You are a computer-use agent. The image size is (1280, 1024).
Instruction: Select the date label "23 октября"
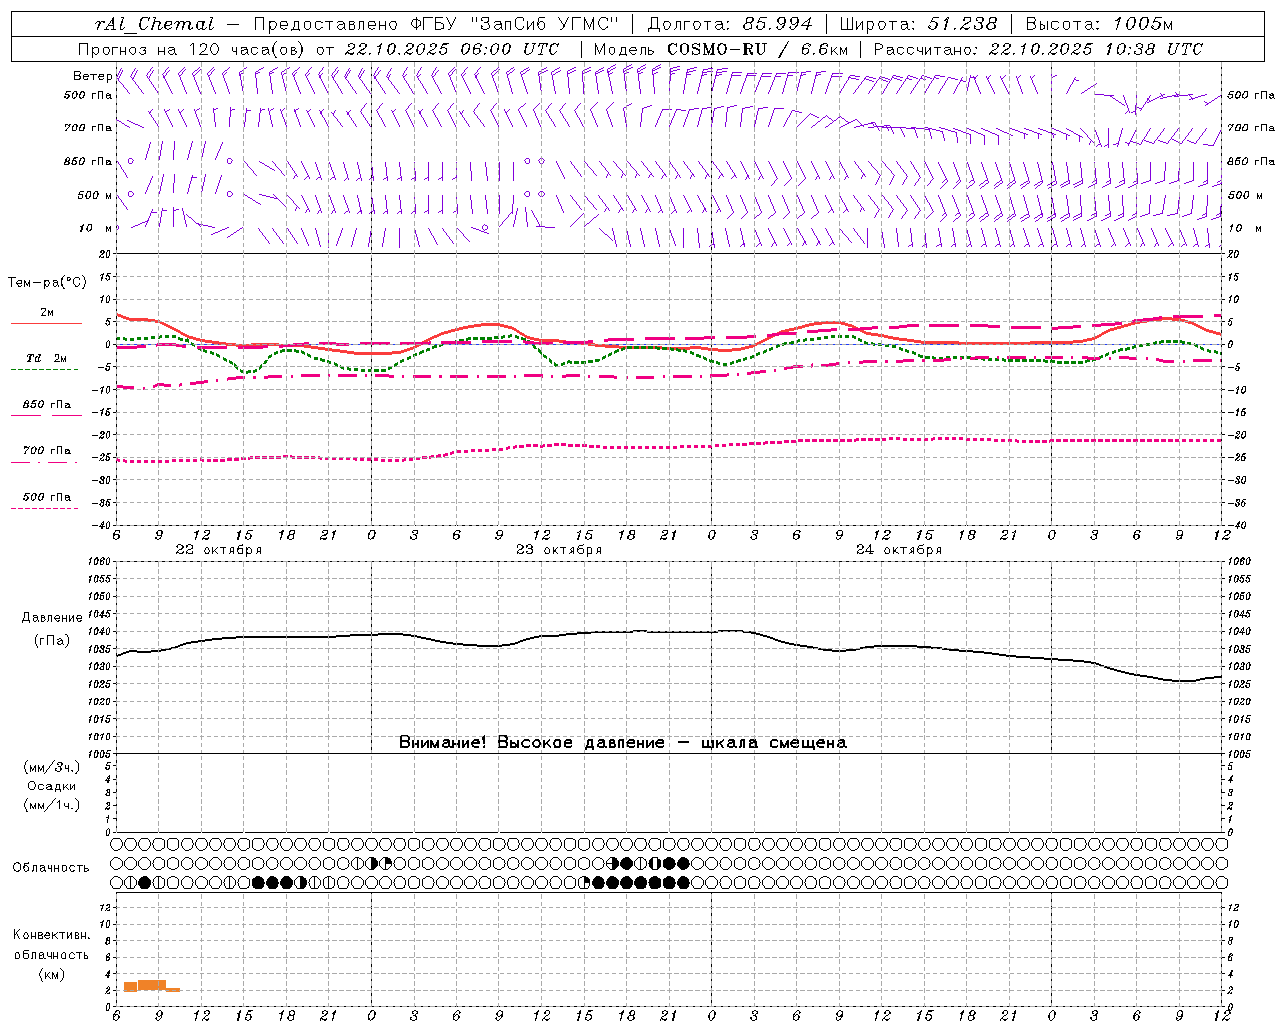click(559, 550)
